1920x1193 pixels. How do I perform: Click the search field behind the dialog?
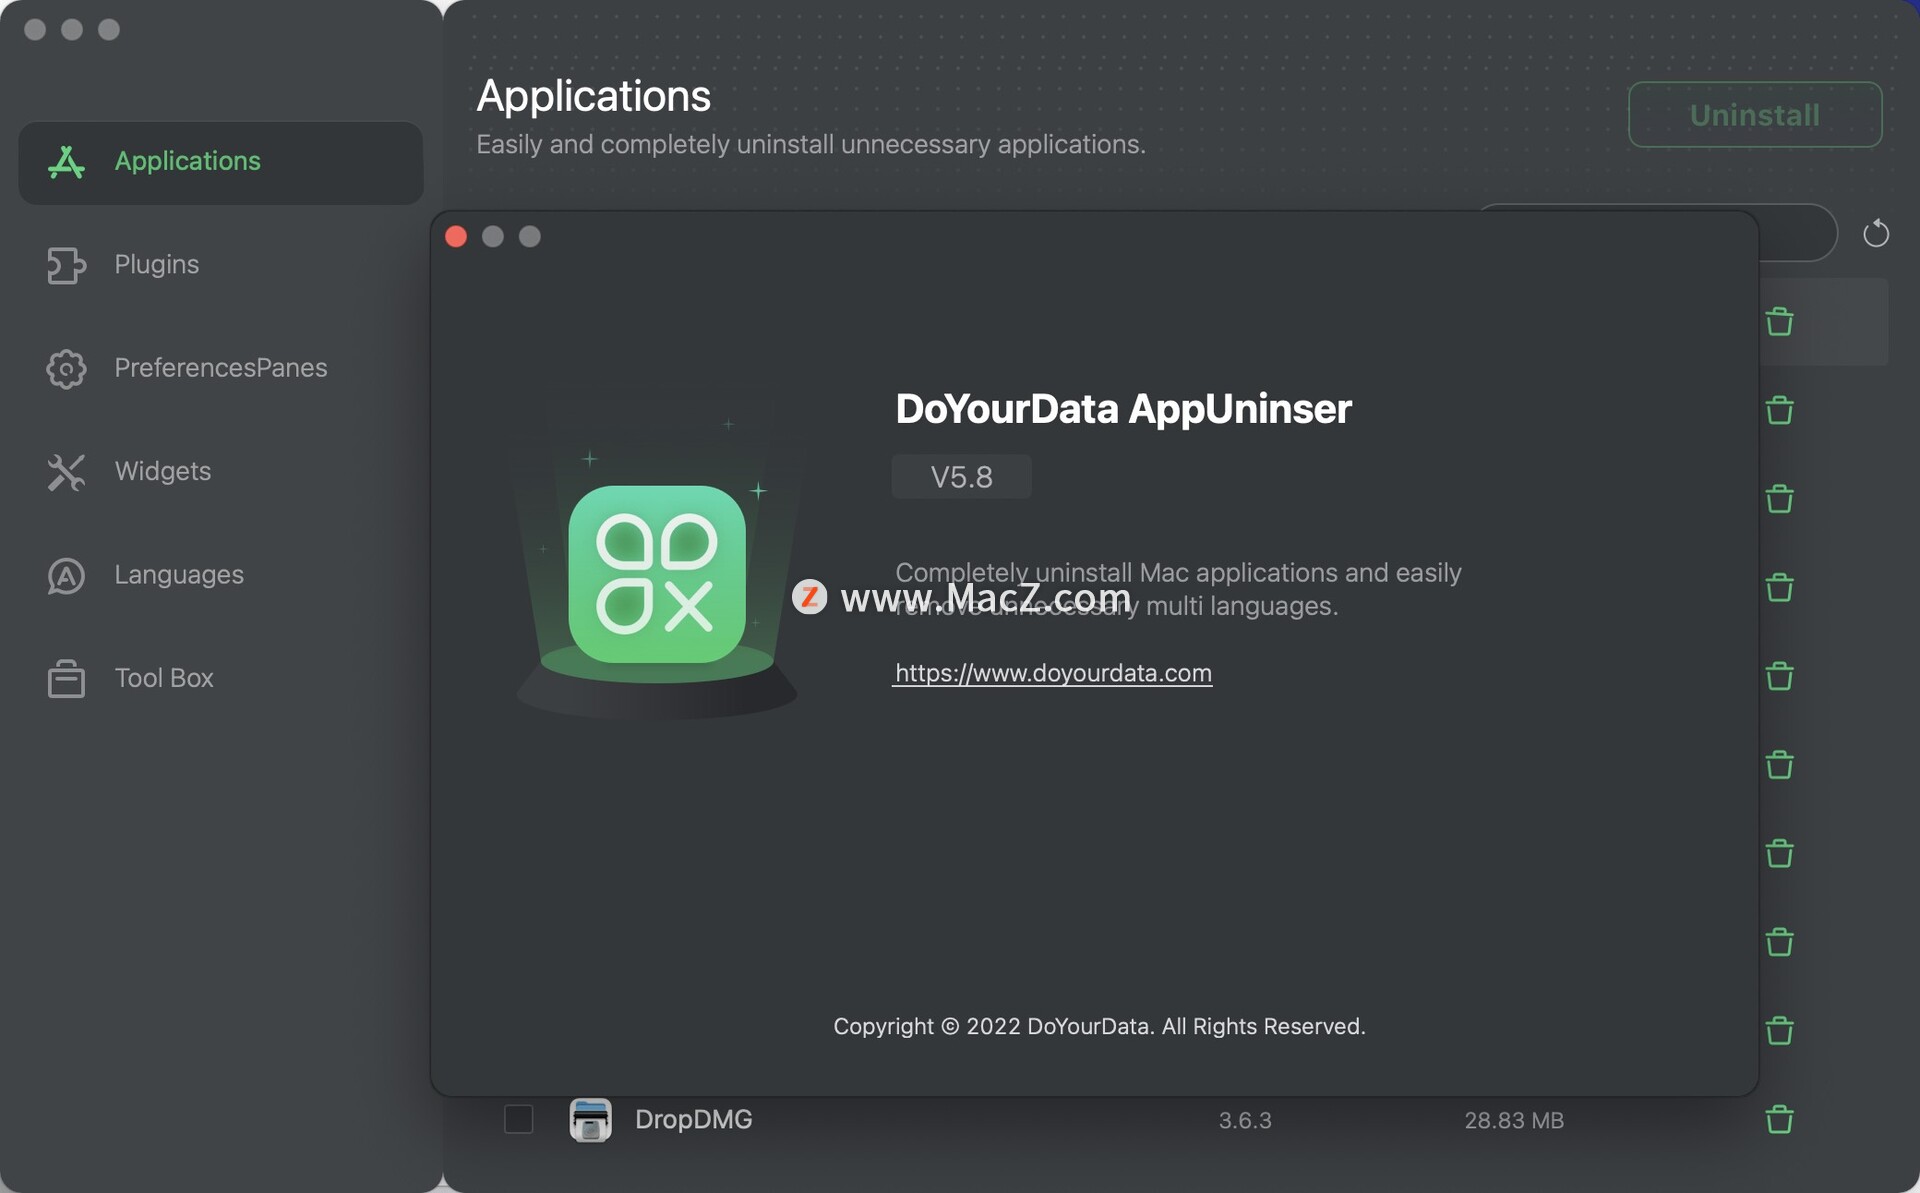click(x=1797, y=234)
